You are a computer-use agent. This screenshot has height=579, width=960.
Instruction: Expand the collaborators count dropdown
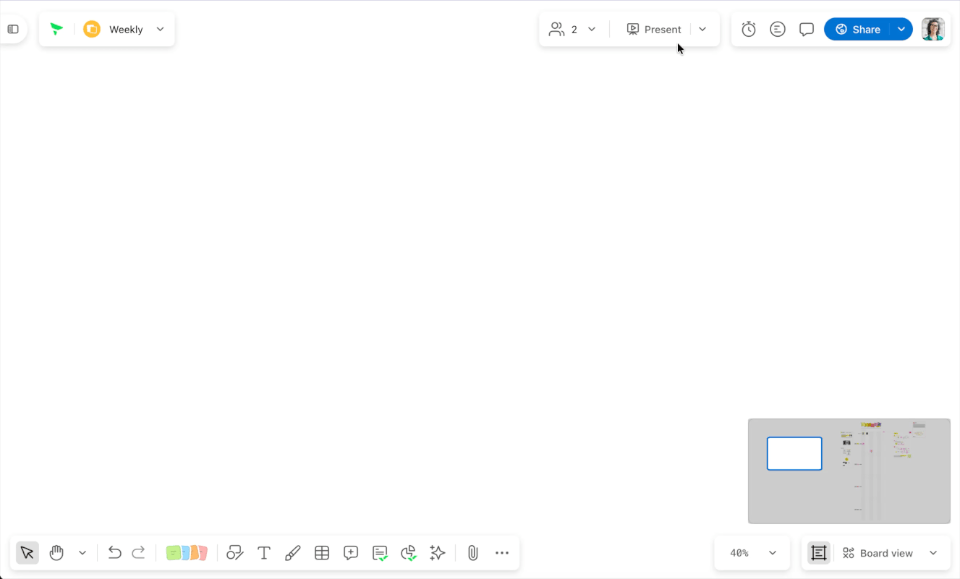click(591, 29)
